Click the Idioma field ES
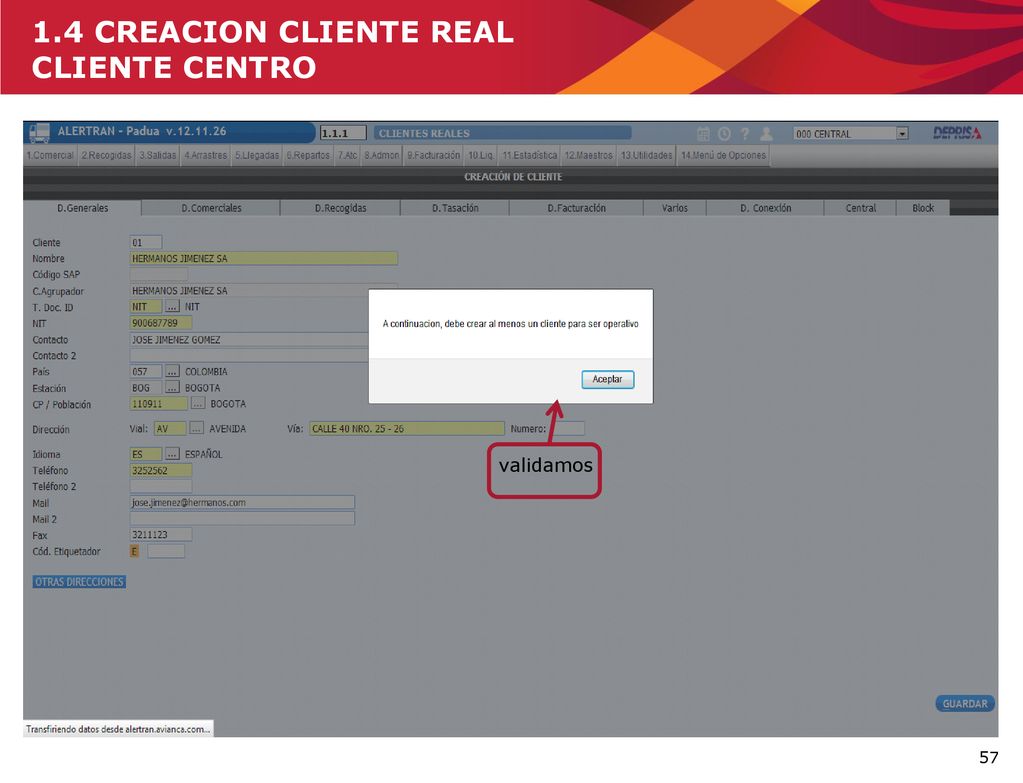Viewport: 1023px width, 783px height. pyautogui.click(x=145, y=454)
